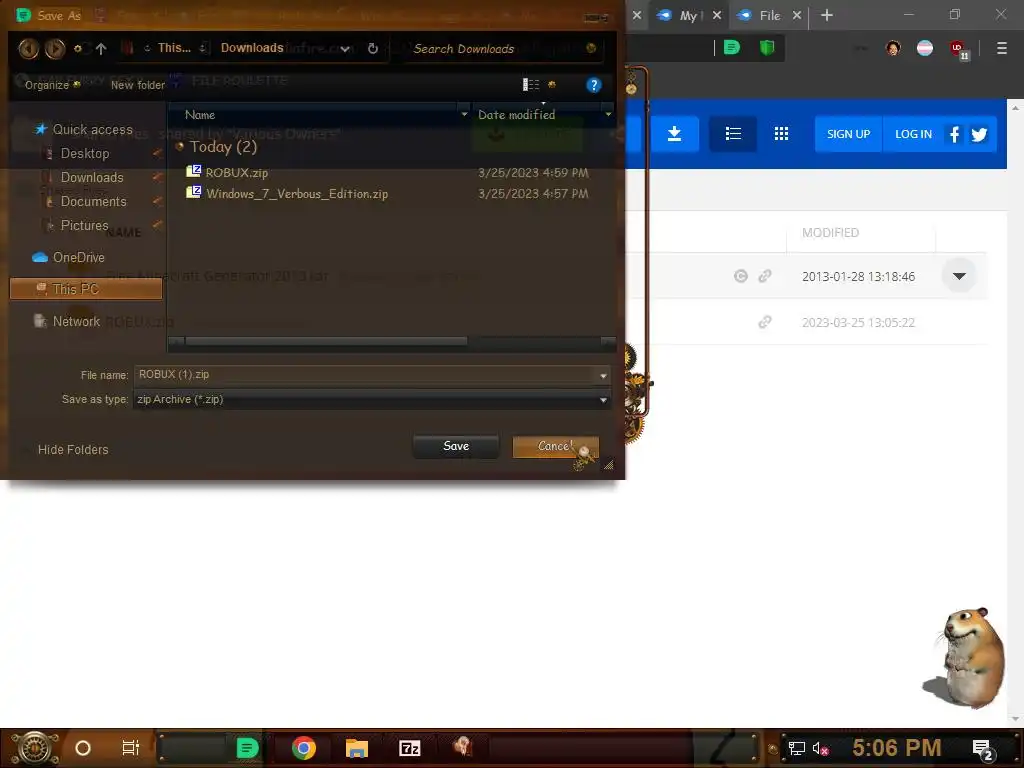Click the SIGN UP button
Viewport: 1024px width, 768px height.
click(848, 134)
